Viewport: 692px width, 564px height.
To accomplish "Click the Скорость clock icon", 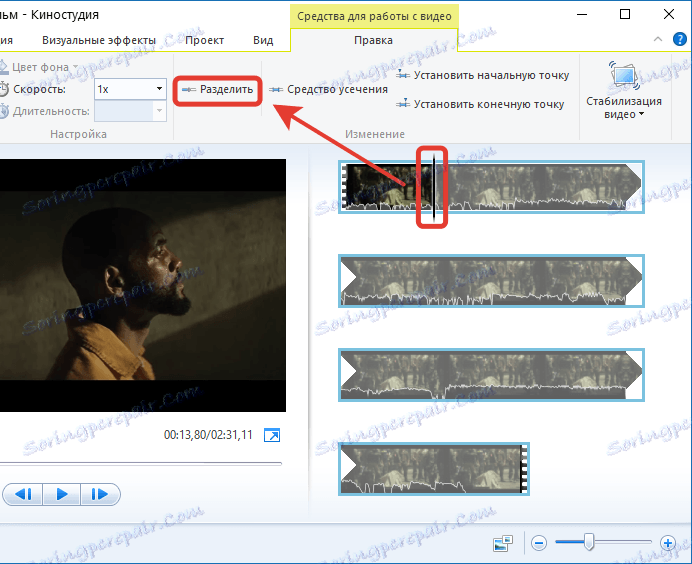I will click(4, 89).
